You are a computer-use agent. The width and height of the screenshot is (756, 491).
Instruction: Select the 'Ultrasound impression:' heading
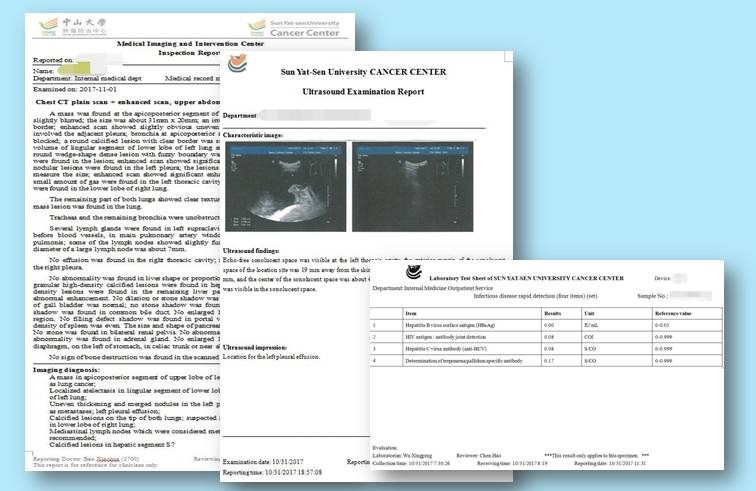point(255,347)
